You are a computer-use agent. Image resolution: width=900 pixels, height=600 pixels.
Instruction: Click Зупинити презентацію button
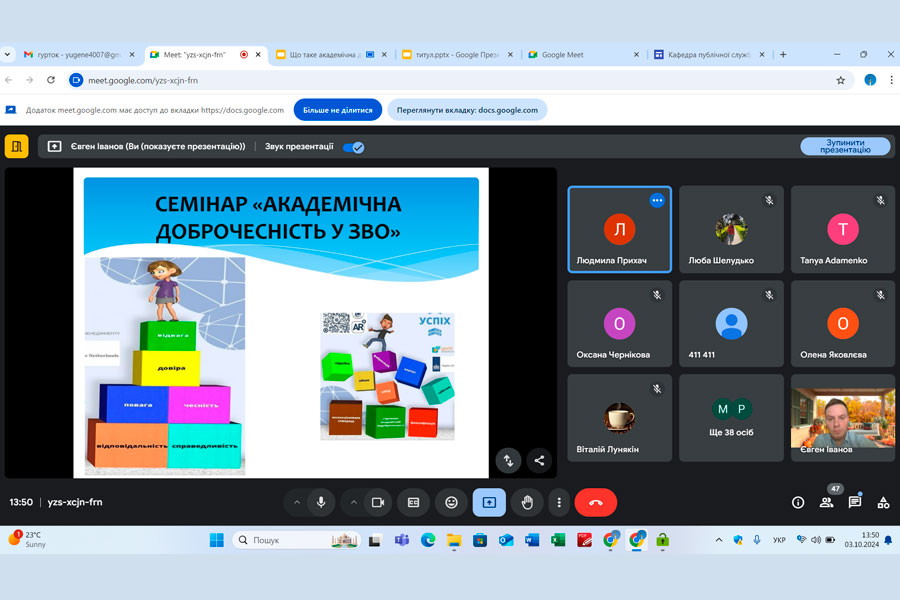point(845,146)
